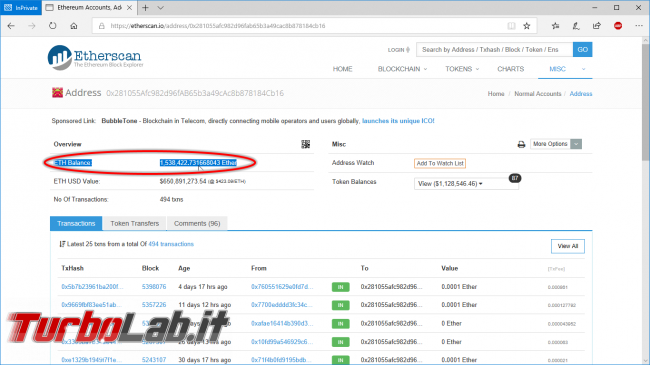Open '494 transactions' link
Viewport: 650px width, 365px height.
tap(171, 244)
